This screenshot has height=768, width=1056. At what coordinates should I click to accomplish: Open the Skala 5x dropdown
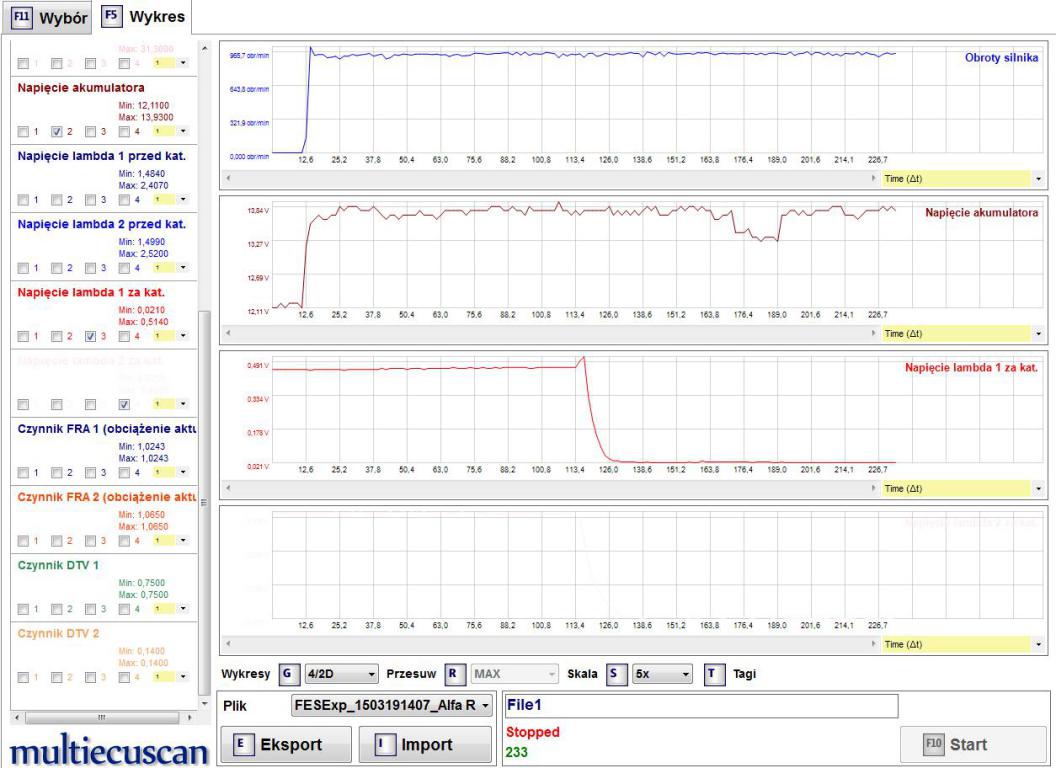point(663,674)
